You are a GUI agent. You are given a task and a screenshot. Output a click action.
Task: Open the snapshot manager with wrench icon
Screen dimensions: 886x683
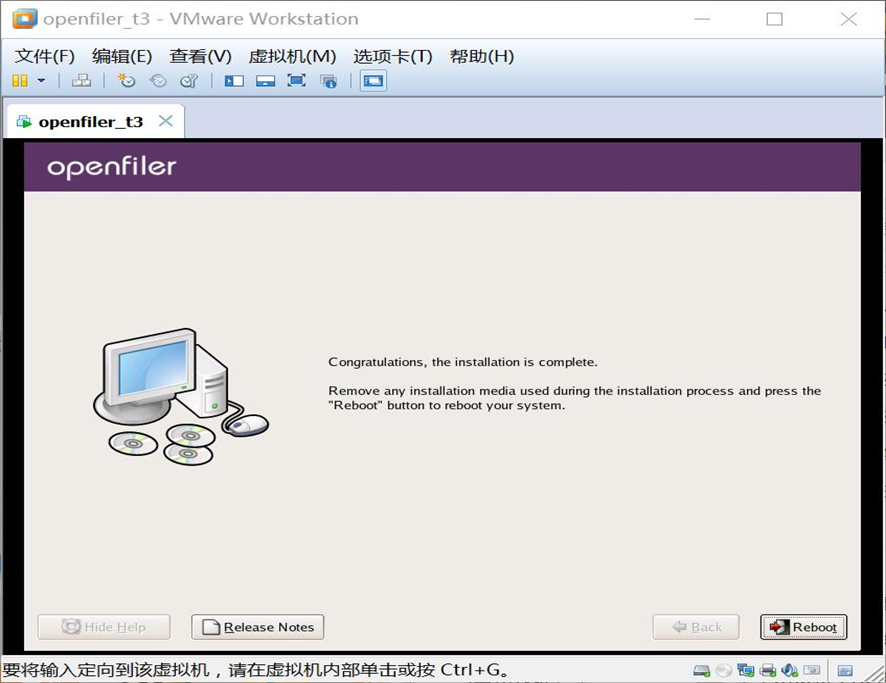coord(189,81)
